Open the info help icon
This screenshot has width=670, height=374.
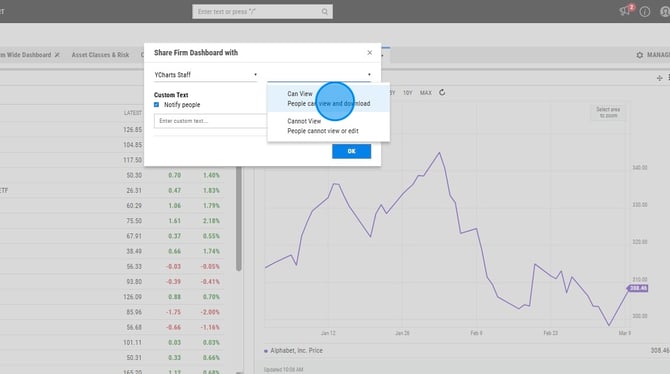[x=645, y=12]
